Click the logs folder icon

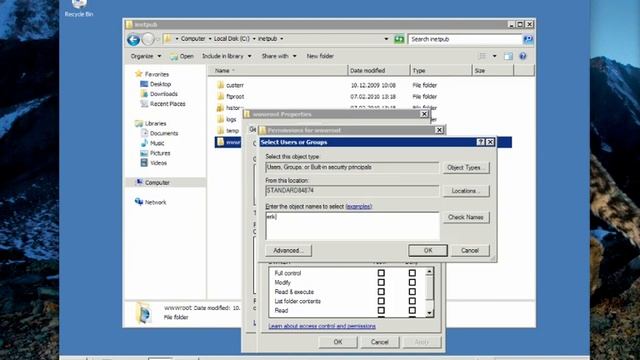(220, 119)
